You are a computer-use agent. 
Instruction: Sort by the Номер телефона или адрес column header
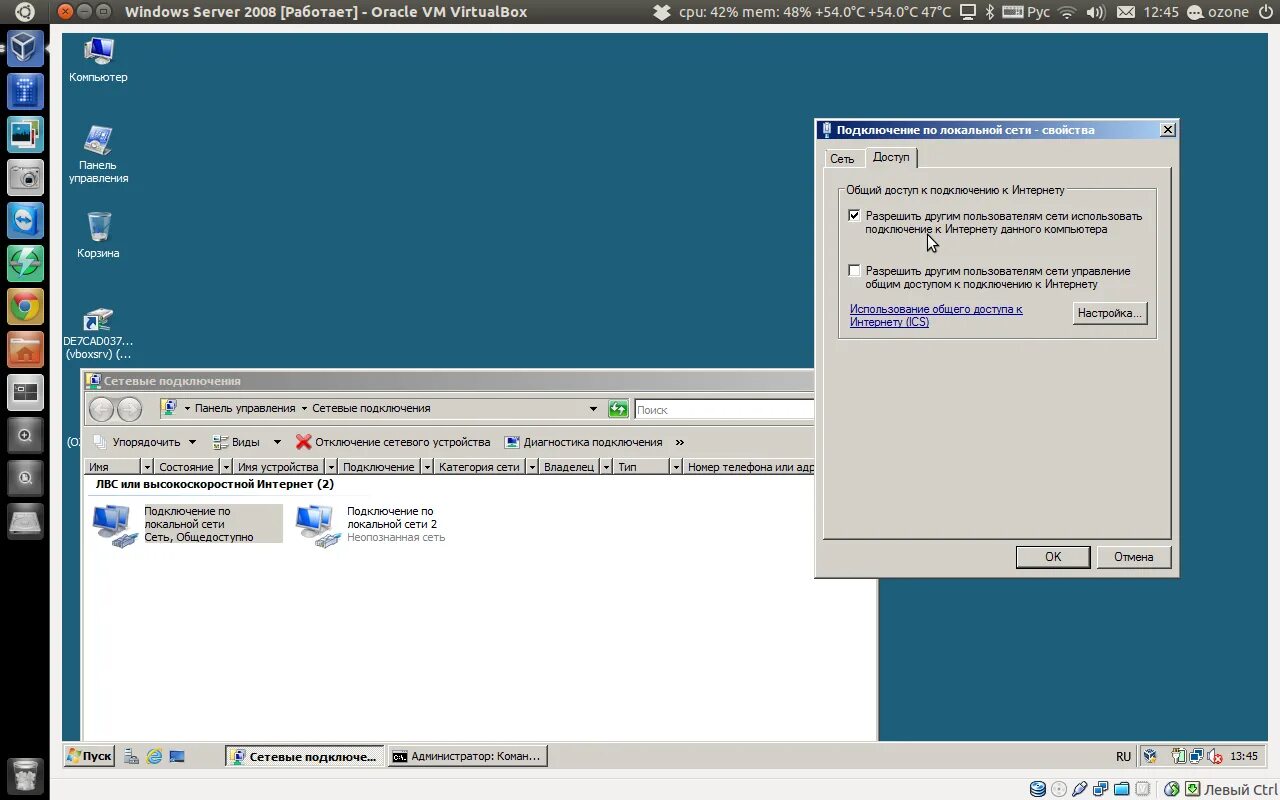[750, 467]
